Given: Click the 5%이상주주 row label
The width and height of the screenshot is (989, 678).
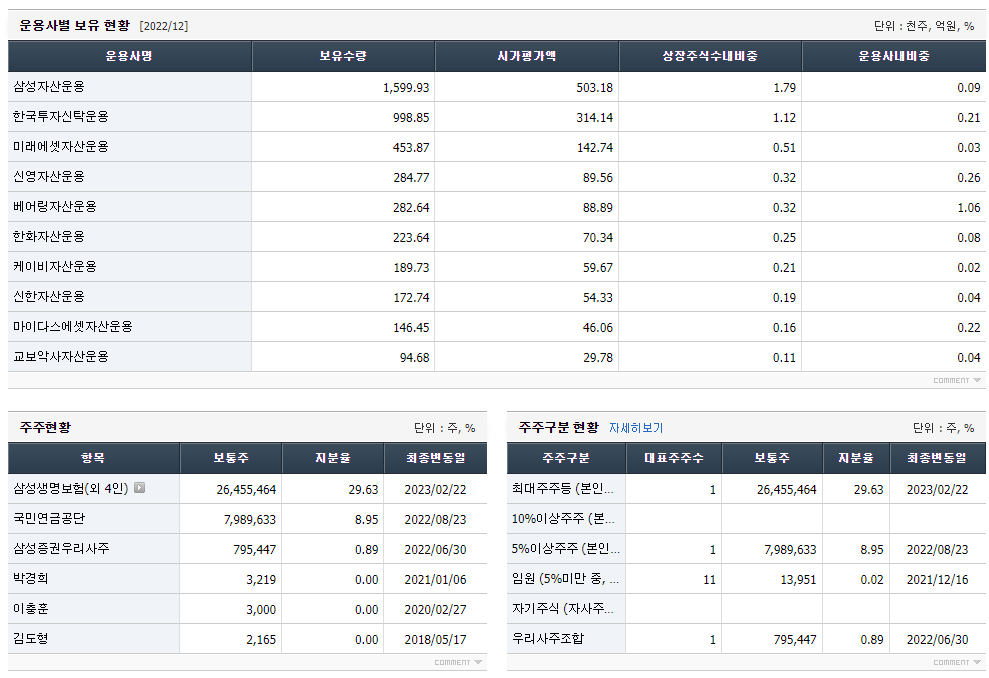Looking at the screenshot, I should 566,549.
